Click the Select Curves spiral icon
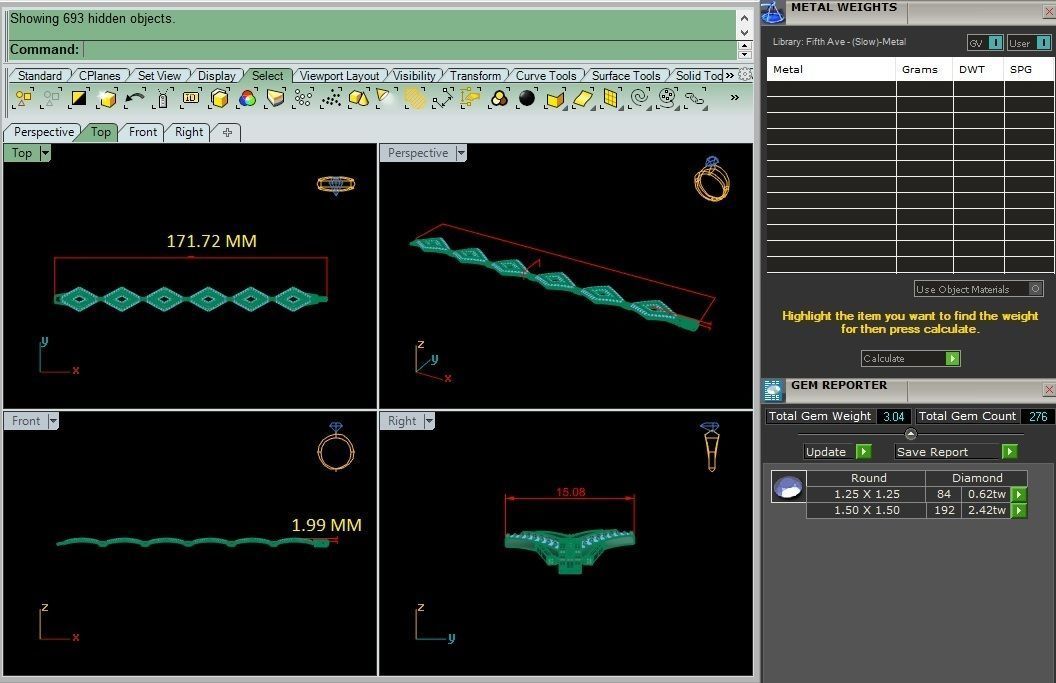 [x=639, y=99]
